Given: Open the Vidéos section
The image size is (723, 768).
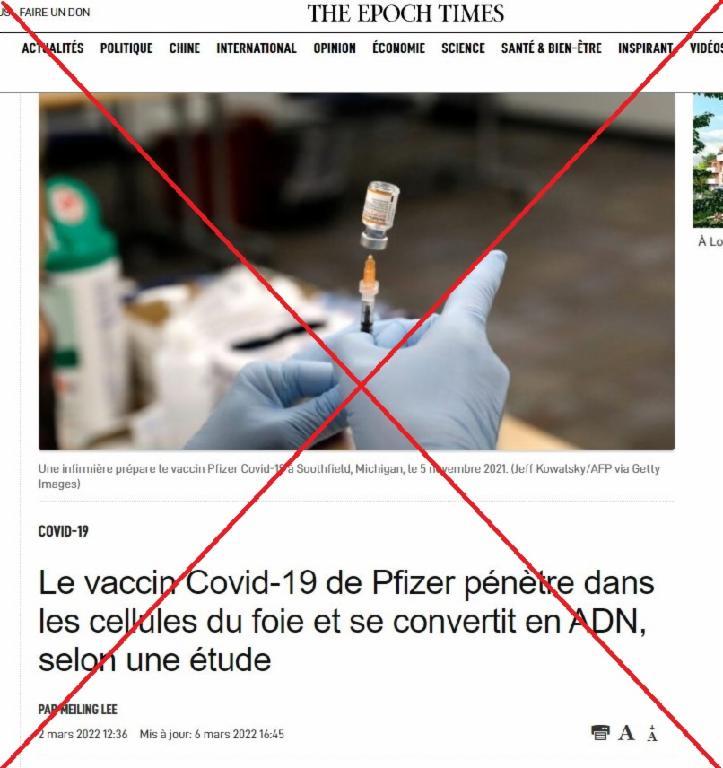Looking at the screenshot, I should 706,48.
